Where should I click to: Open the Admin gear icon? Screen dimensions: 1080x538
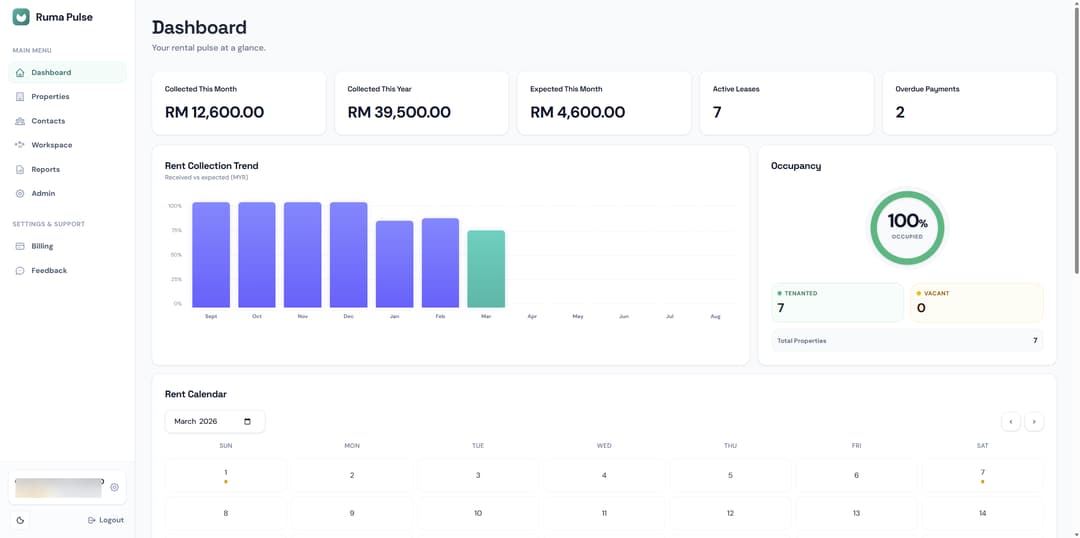20,194
